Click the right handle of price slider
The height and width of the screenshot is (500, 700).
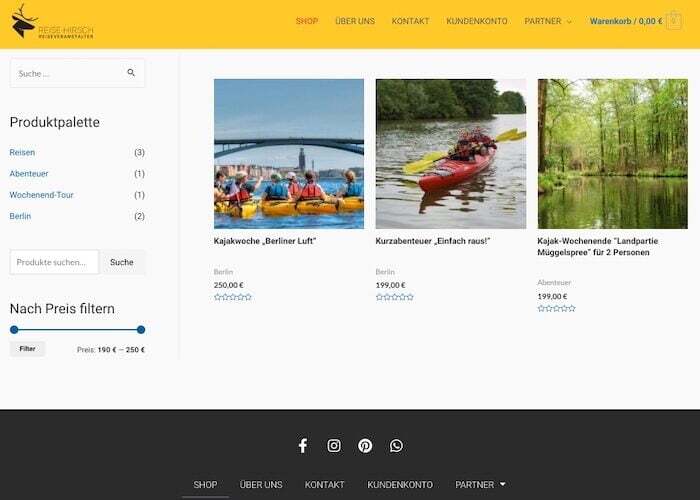[141, 329]
